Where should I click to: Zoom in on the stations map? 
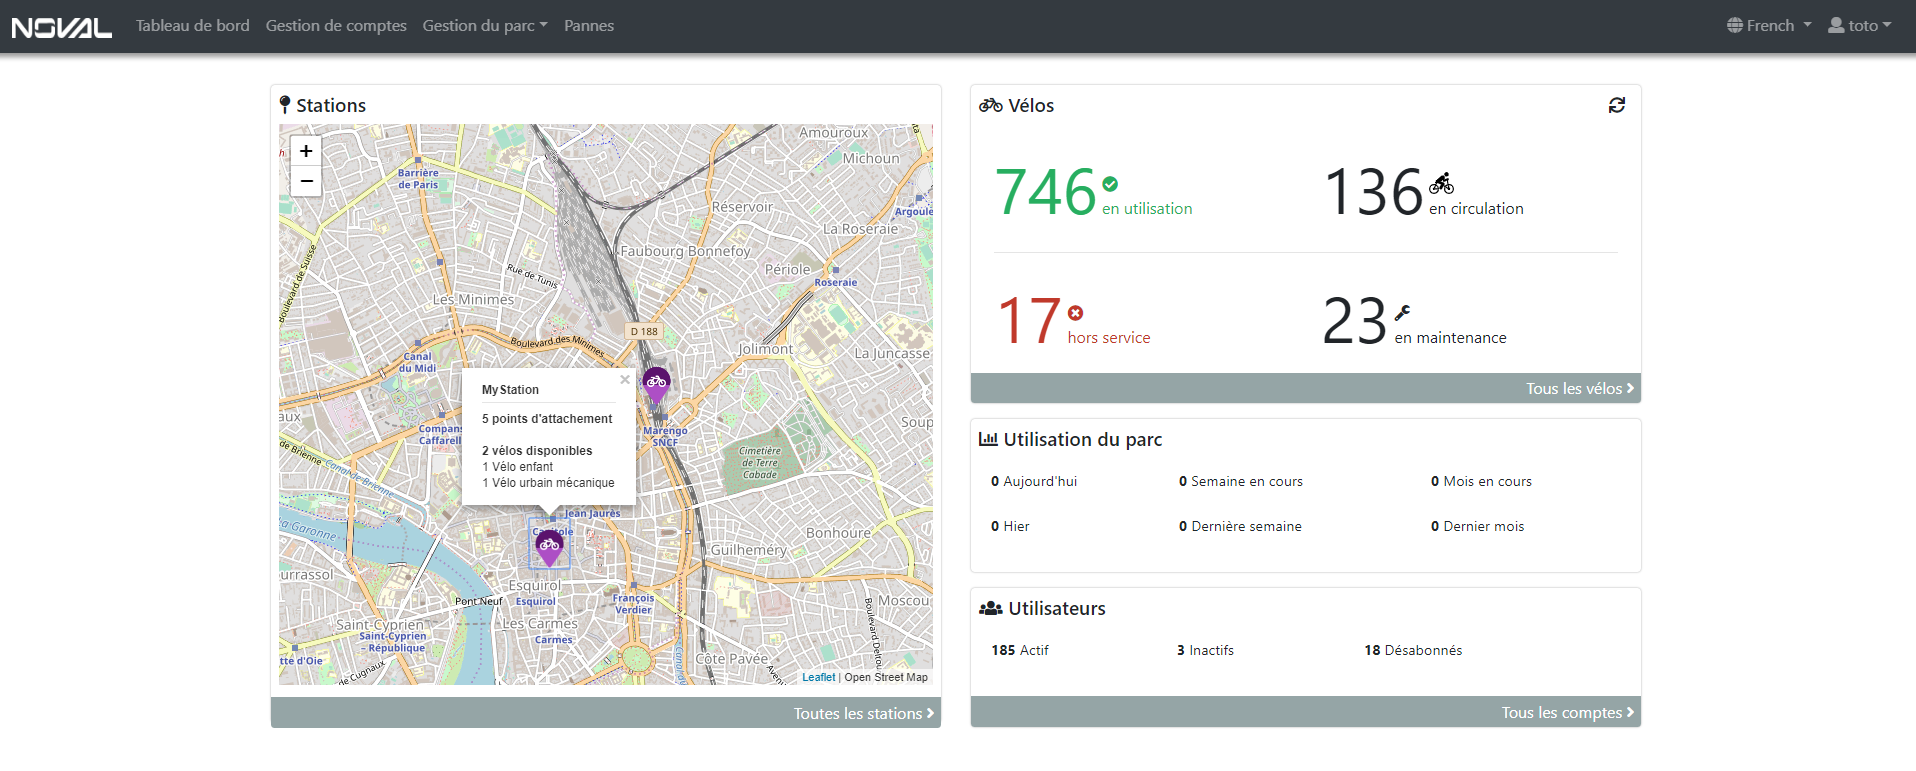[306, 151]
